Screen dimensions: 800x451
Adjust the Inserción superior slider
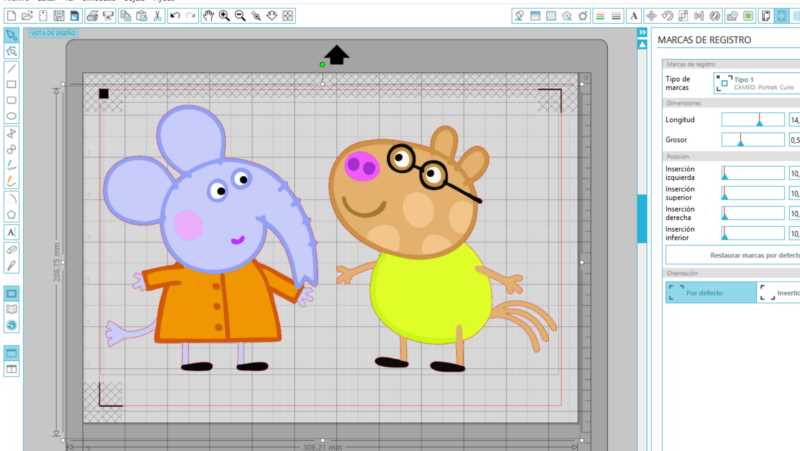753,193
